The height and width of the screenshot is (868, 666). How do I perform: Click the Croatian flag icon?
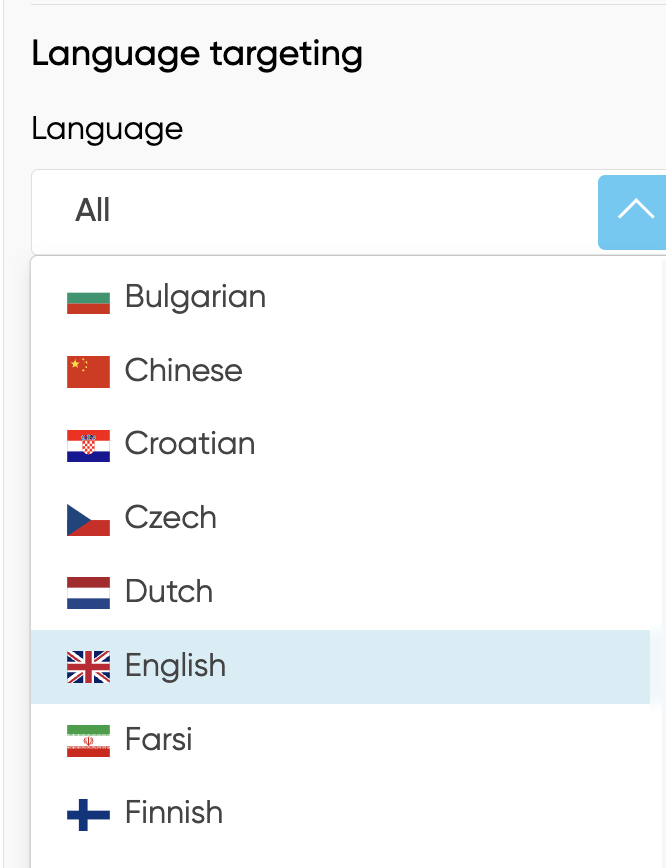click(x=88, y=445)
